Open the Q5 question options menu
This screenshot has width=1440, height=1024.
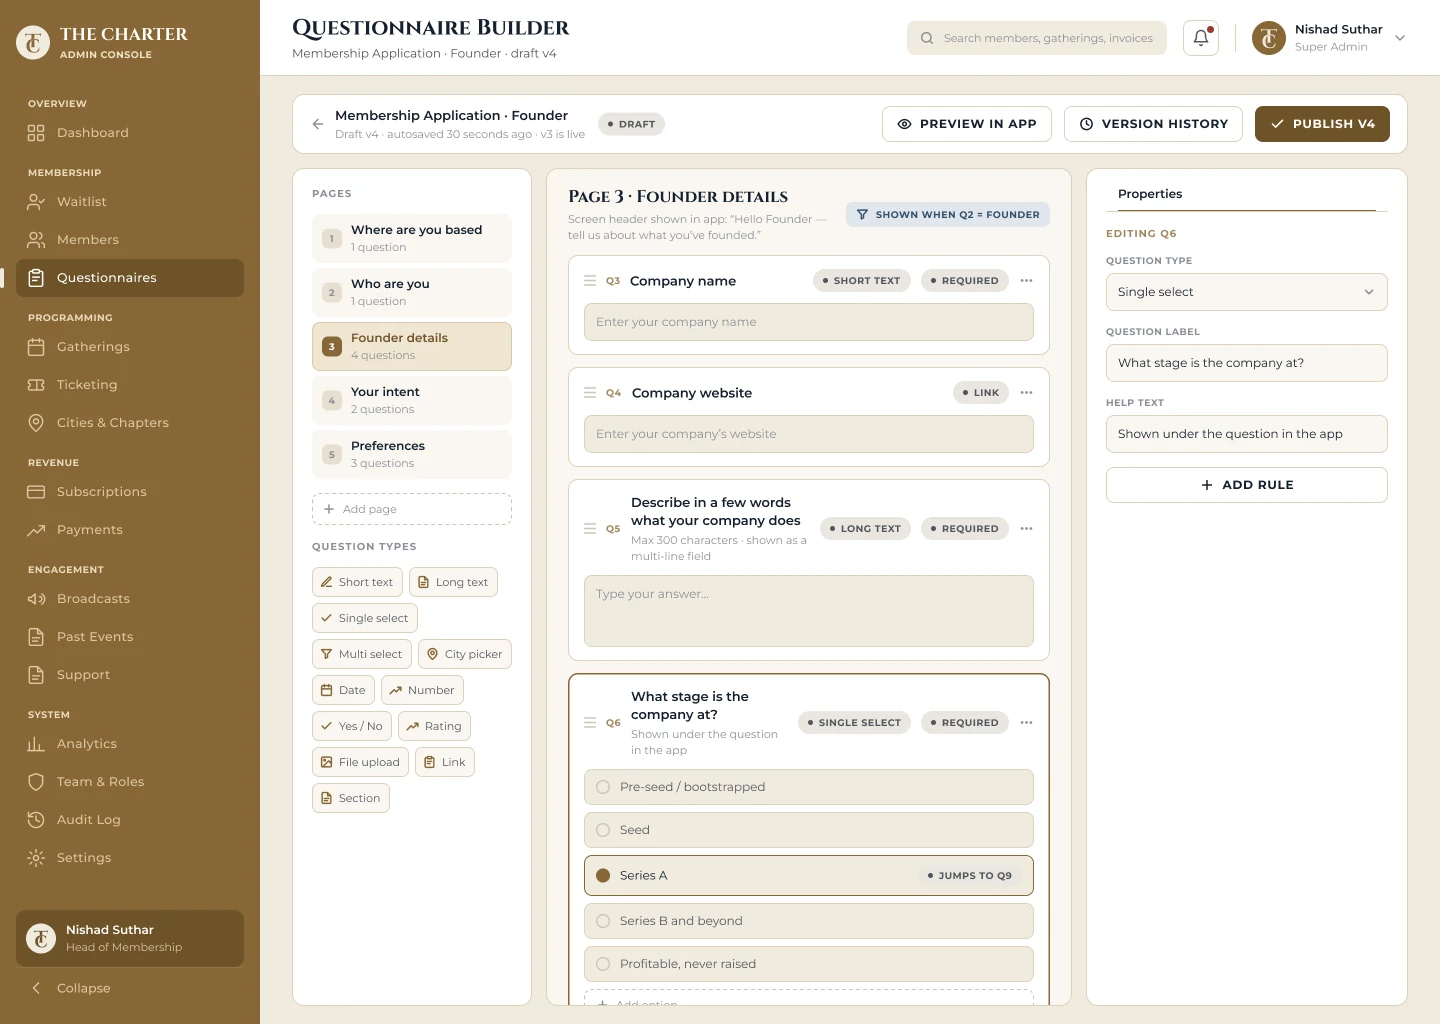(1026, 529)
